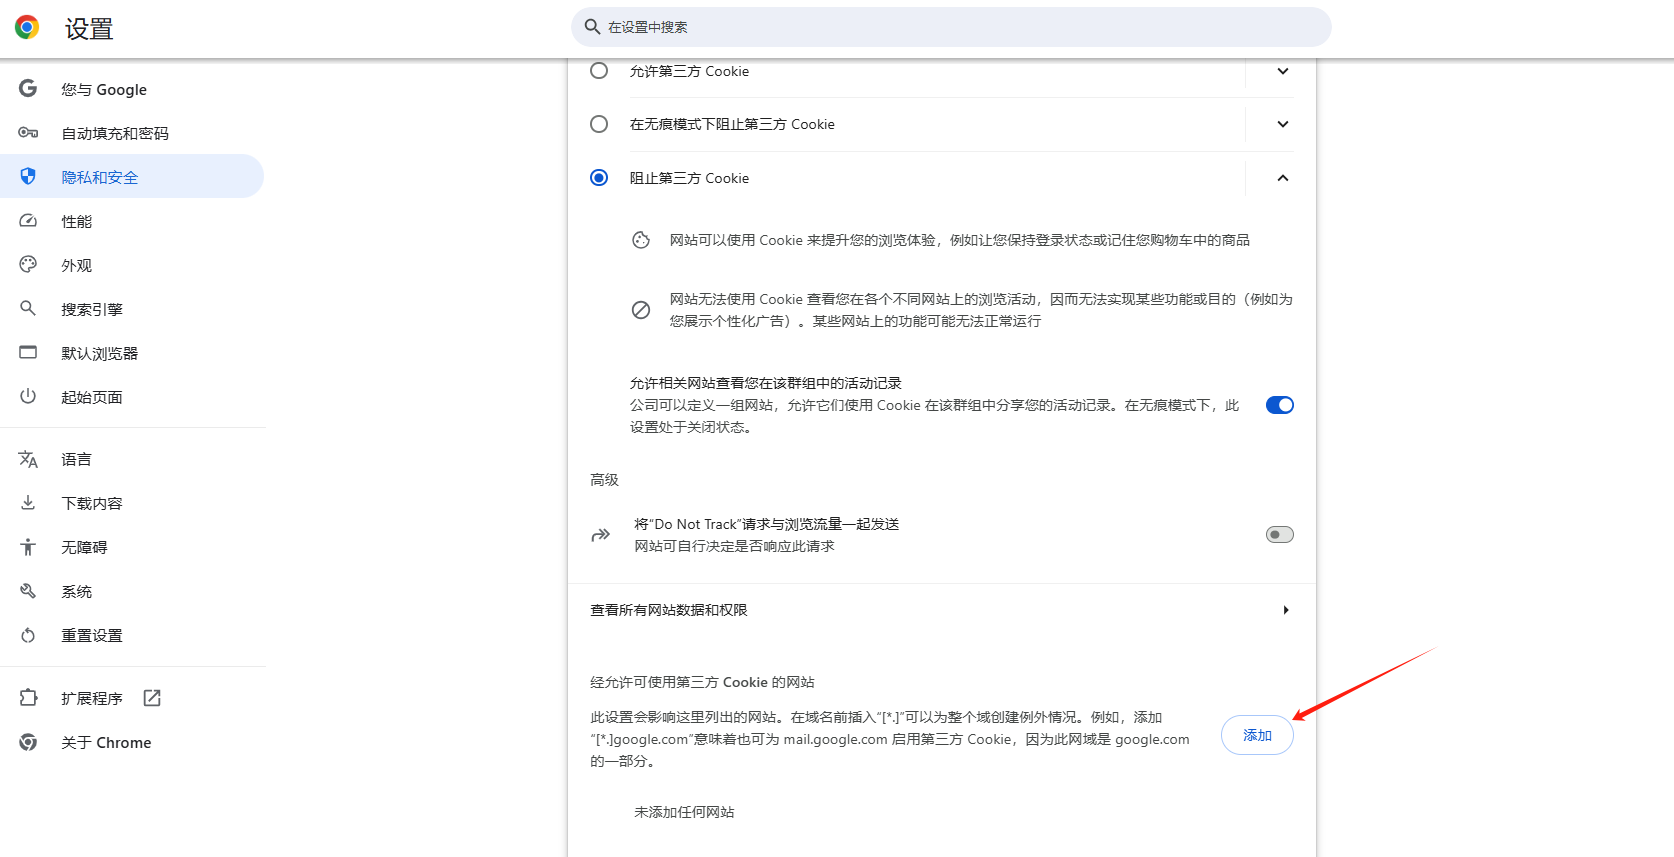
Task: Click the search magnifier icon in settings
Action: (x=592, y=27)
